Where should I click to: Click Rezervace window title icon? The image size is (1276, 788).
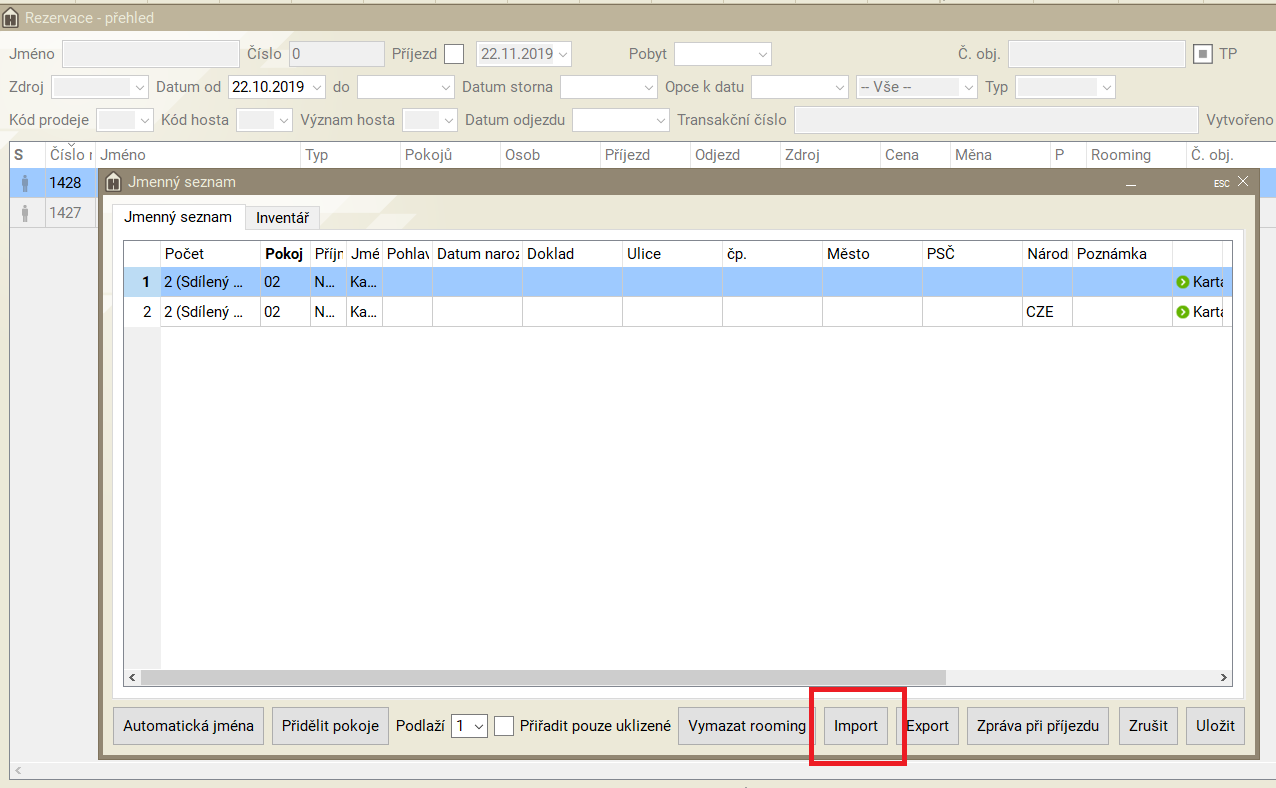10,18
